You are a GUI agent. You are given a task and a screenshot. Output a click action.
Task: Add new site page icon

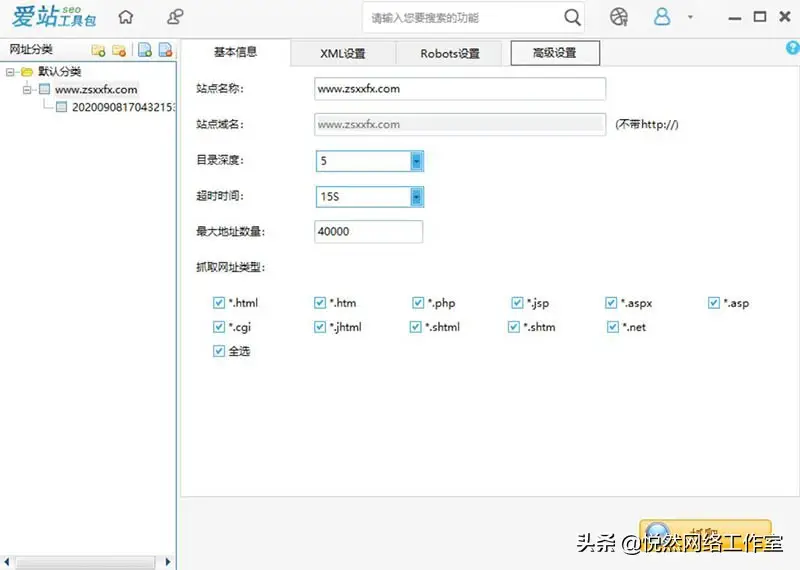tap(145, 49)
